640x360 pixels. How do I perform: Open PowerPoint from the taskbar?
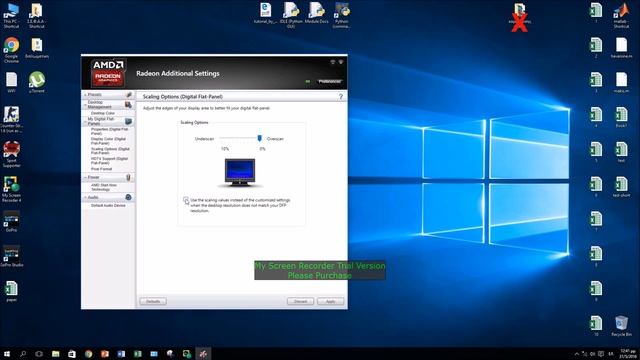coord(105,354)
